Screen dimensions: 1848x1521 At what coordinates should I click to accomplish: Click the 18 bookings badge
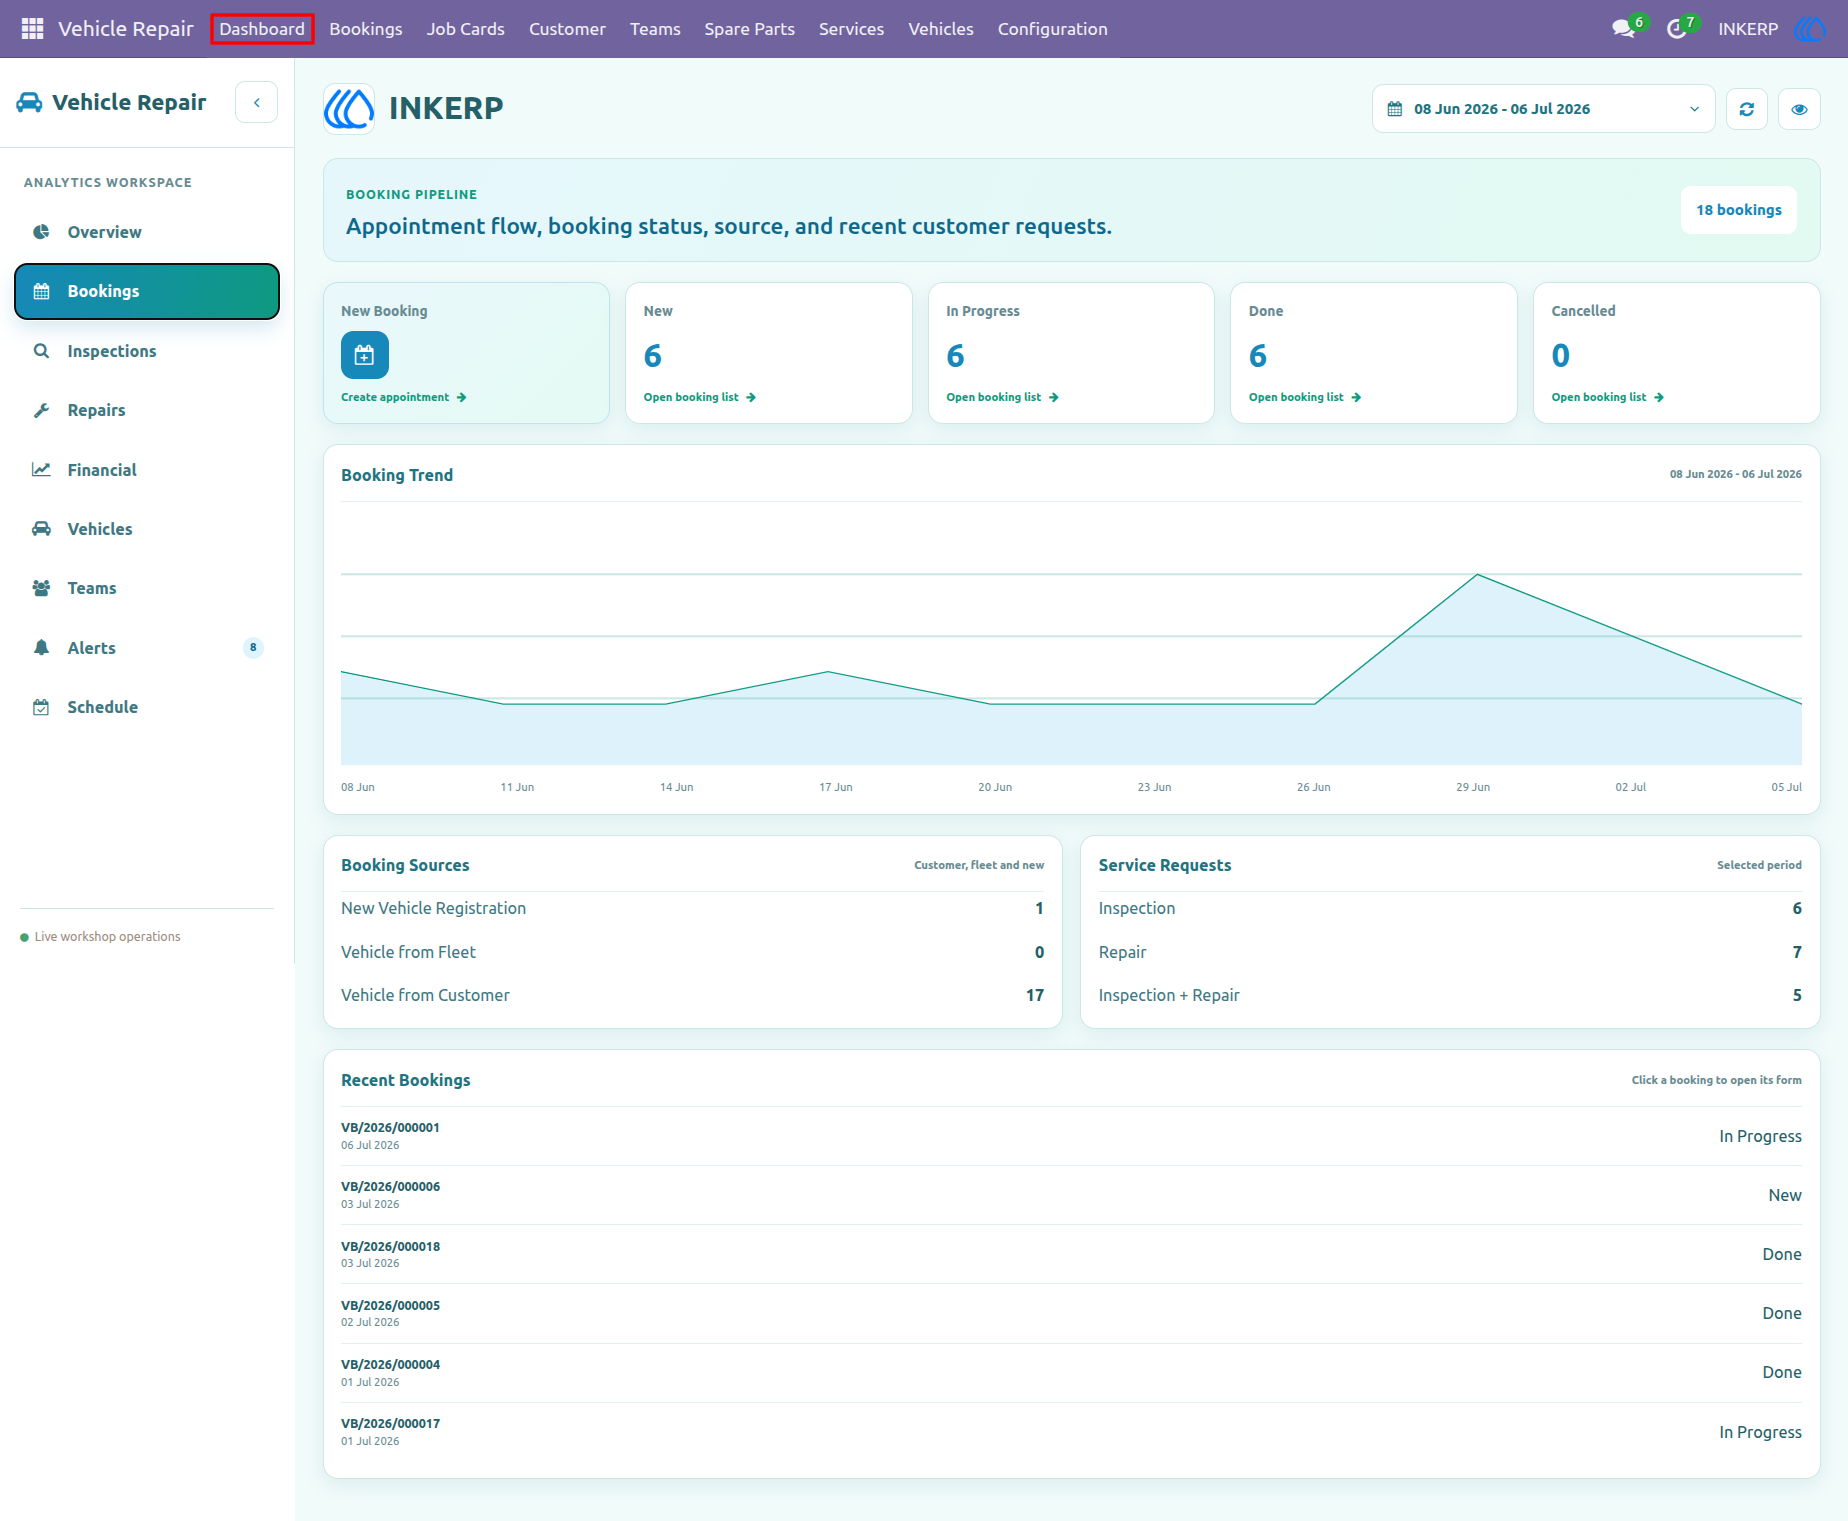pos(1739,210)
